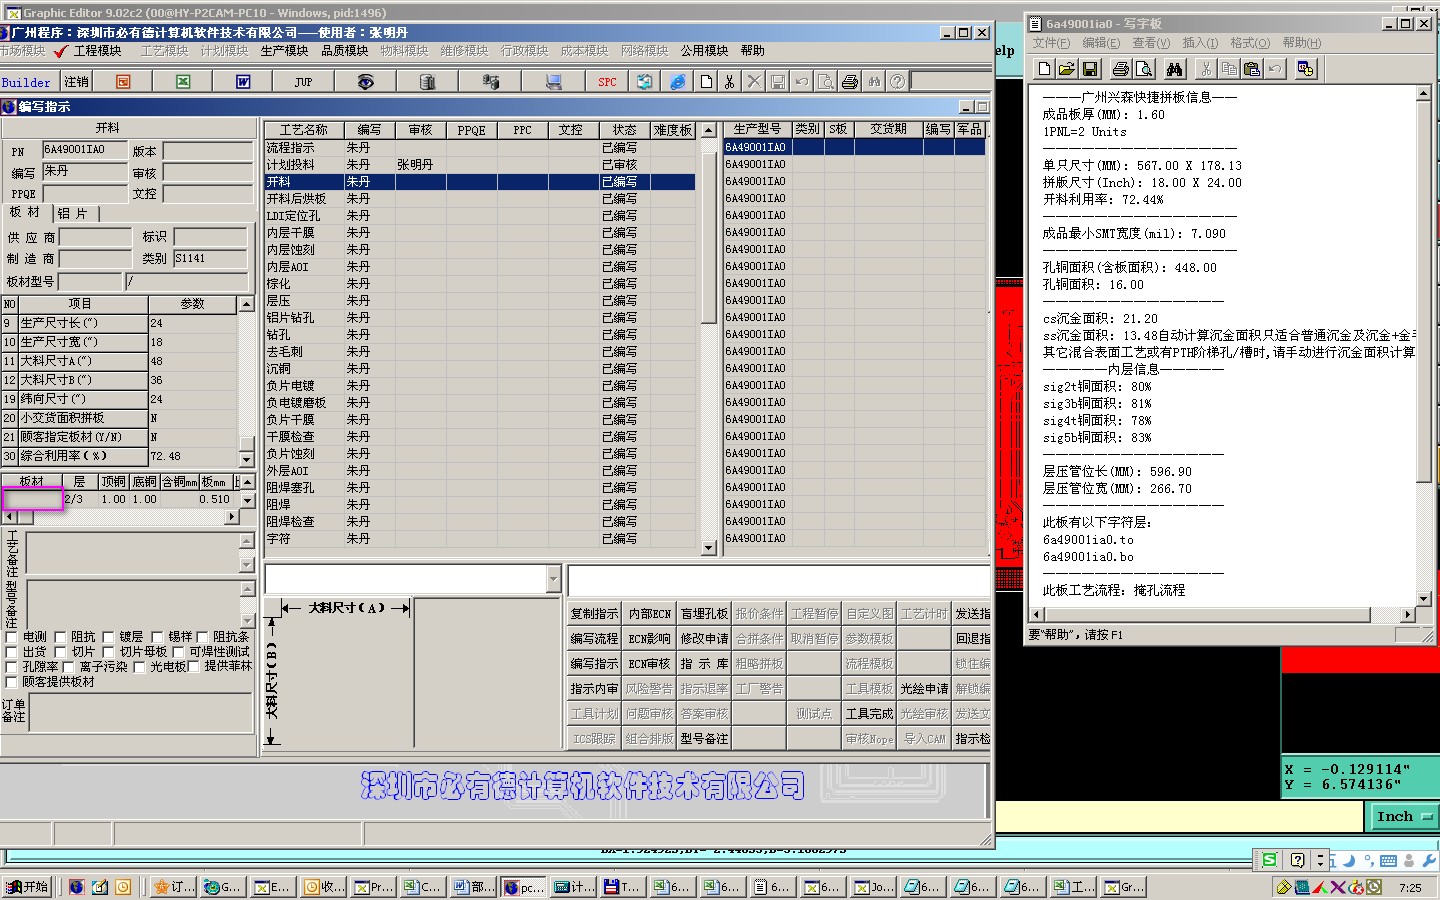Click the 工具完成 button
1440x900 pixels.
tap(869, 713)
